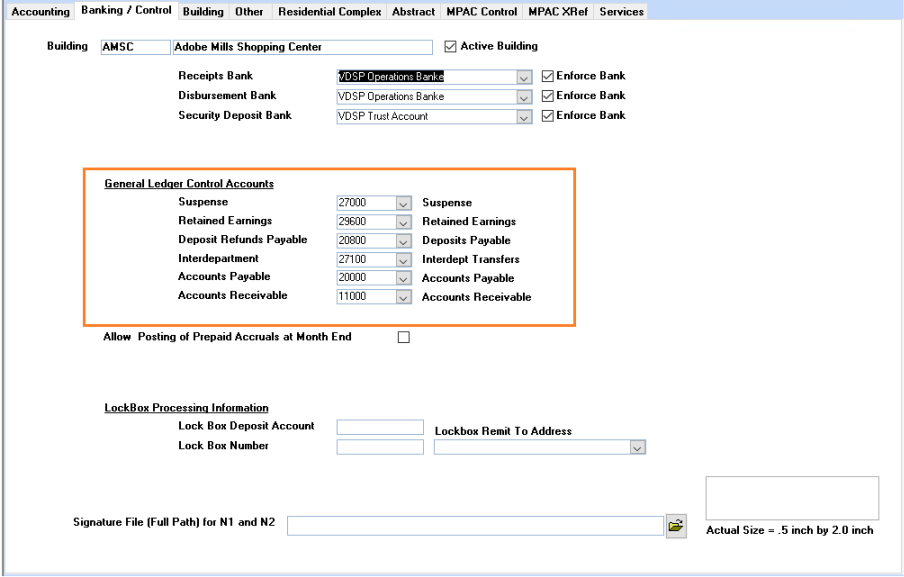Click the Security Deposit Bank label
Image resolution: width=904 pixels, height=577 pixels.
pos(235,115)
